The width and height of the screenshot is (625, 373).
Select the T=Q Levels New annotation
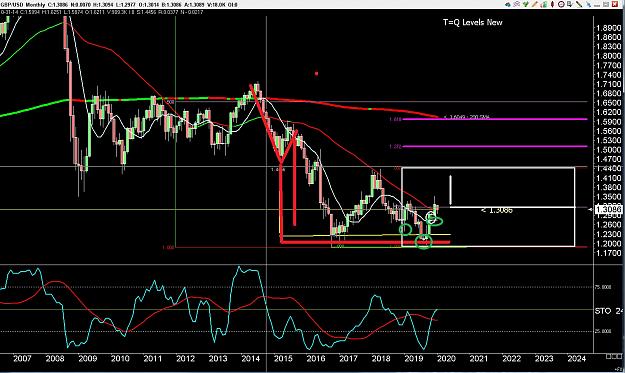(x=472, y=22)
